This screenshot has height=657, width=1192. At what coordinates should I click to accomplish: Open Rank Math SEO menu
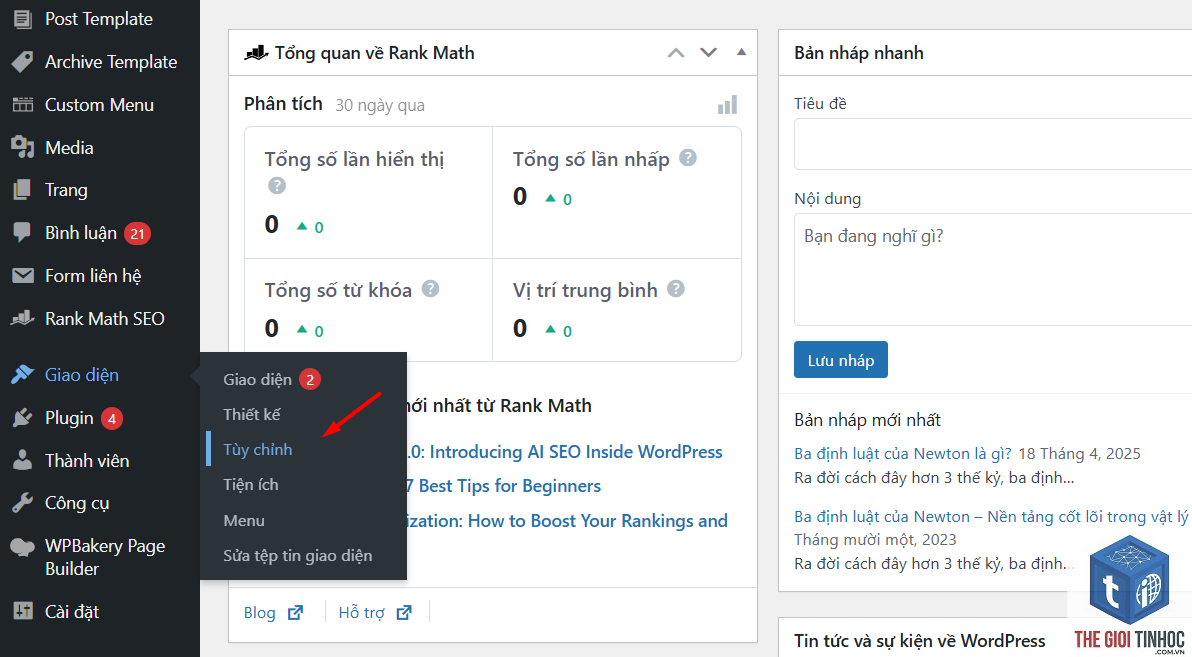[x=105, y=319]
